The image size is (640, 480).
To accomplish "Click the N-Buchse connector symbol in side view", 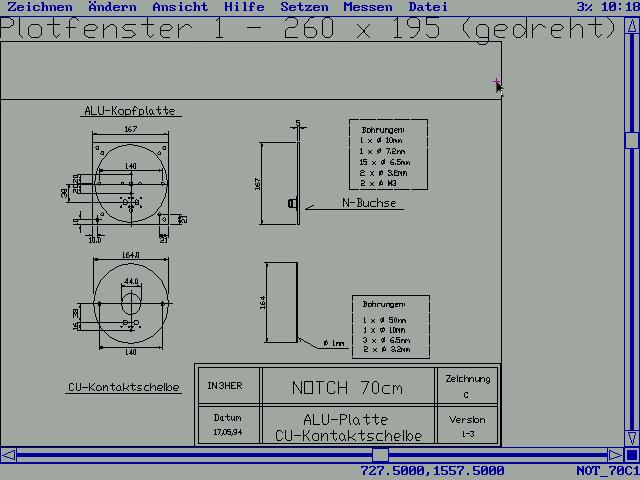I will tap(292, 203).
